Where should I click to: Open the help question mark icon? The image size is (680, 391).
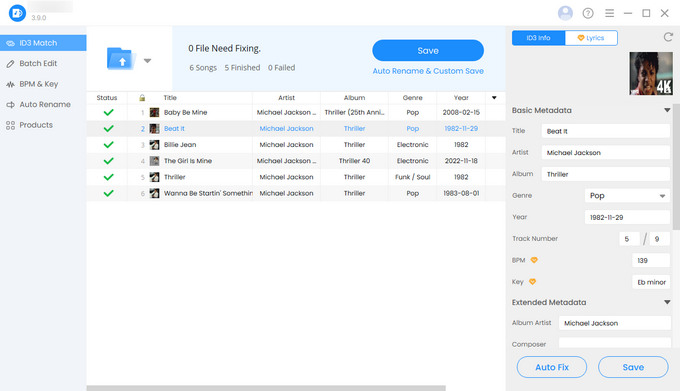point(588,13)
